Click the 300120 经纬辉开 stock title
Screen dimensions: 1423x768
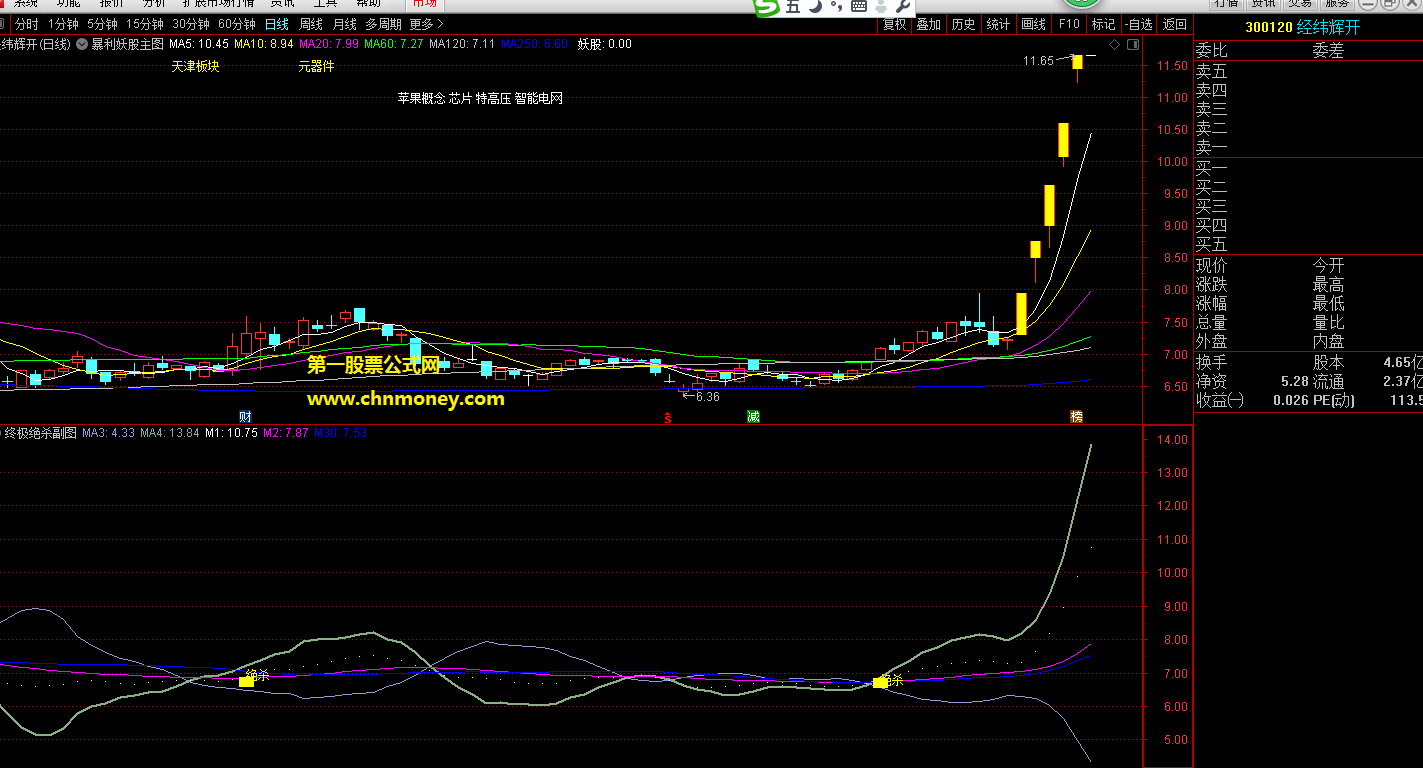(x=1303, y=27)
